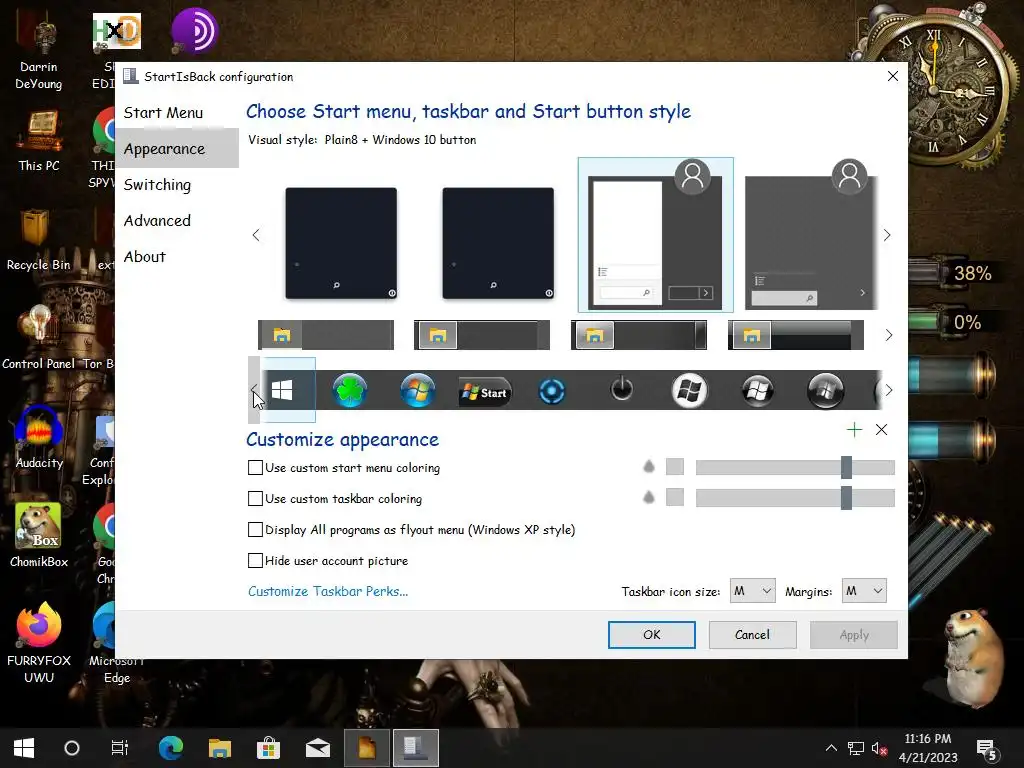Show hidden system tray icons
This screenshot has width=1024, height=768.
pos(831,748)
